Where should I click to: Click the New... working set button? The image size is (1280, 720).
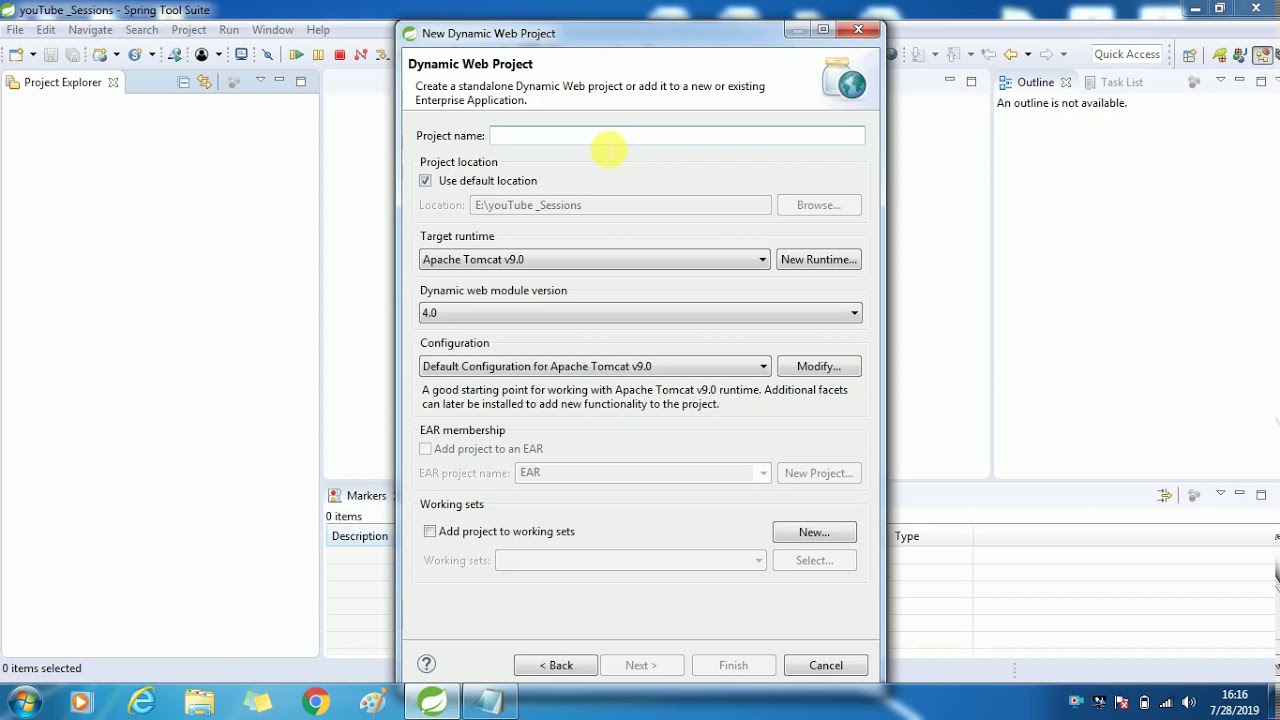(814, 533)
